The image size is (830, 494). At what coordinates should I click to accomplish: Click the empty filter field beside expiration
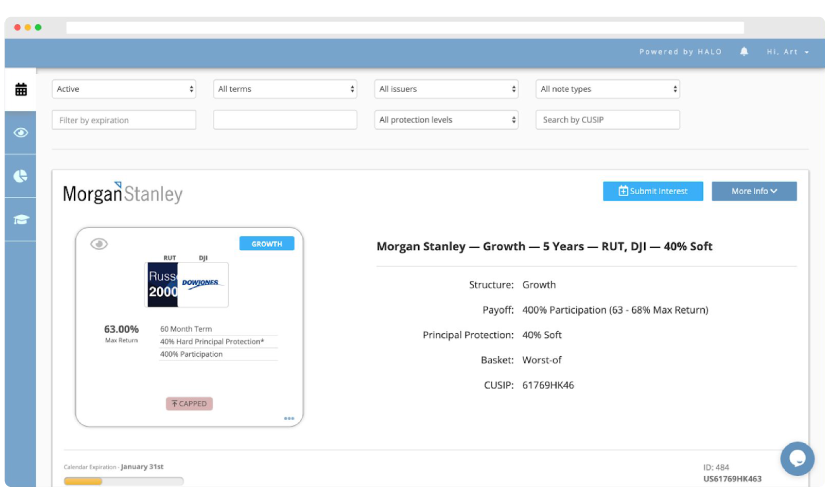click(285, 120)
